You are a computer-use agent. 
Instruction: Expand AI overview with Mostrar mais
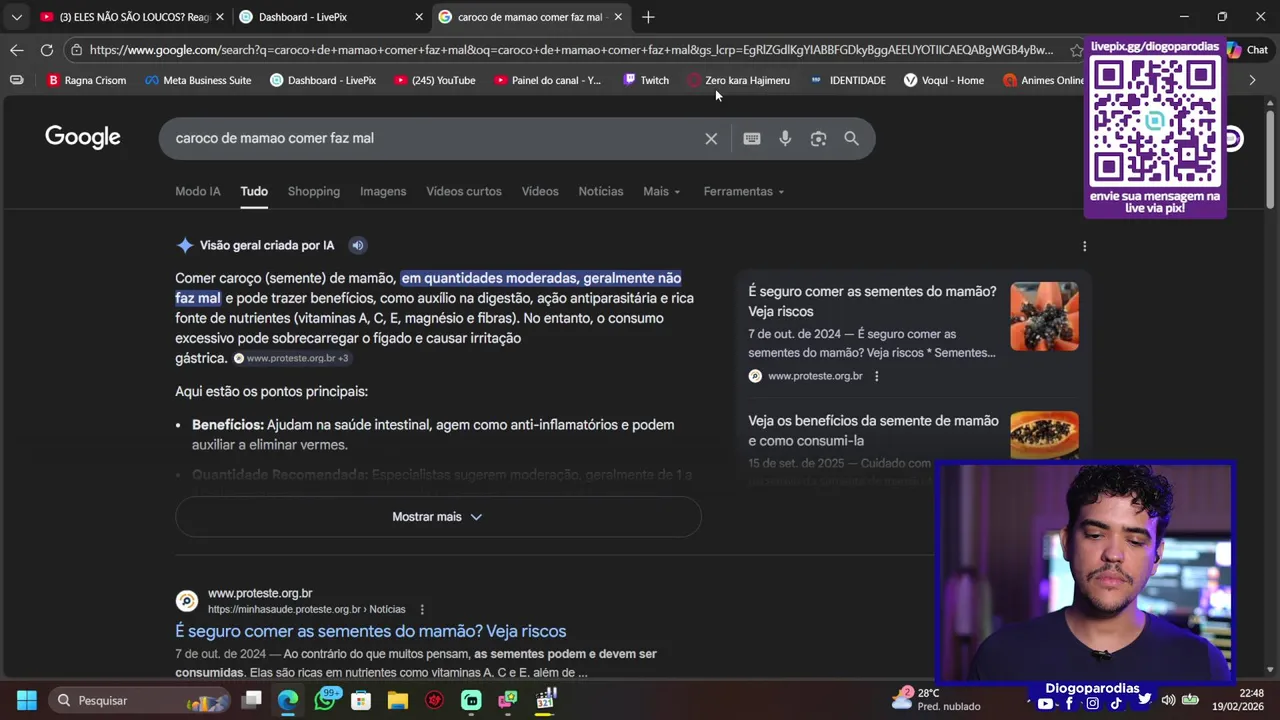[438, 517]
